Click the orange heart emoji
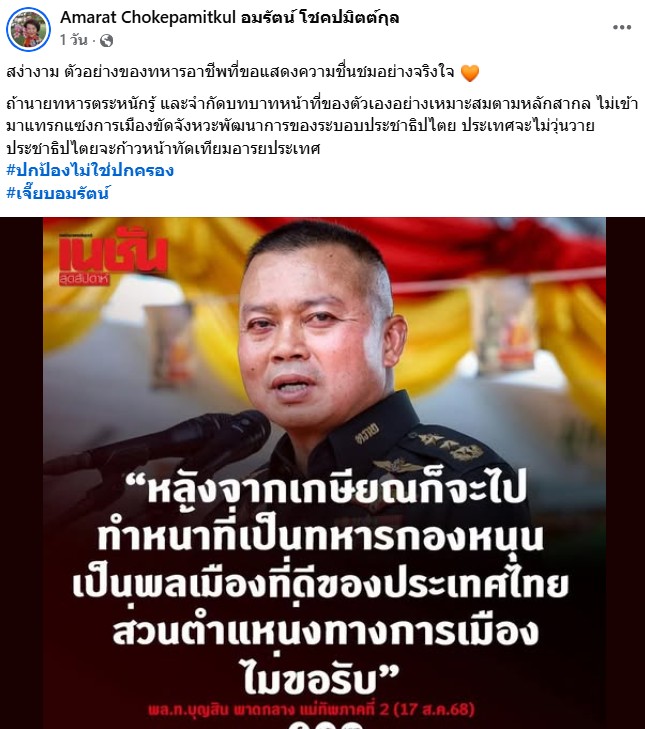This screenshot has width=645, height=729. 470,73
